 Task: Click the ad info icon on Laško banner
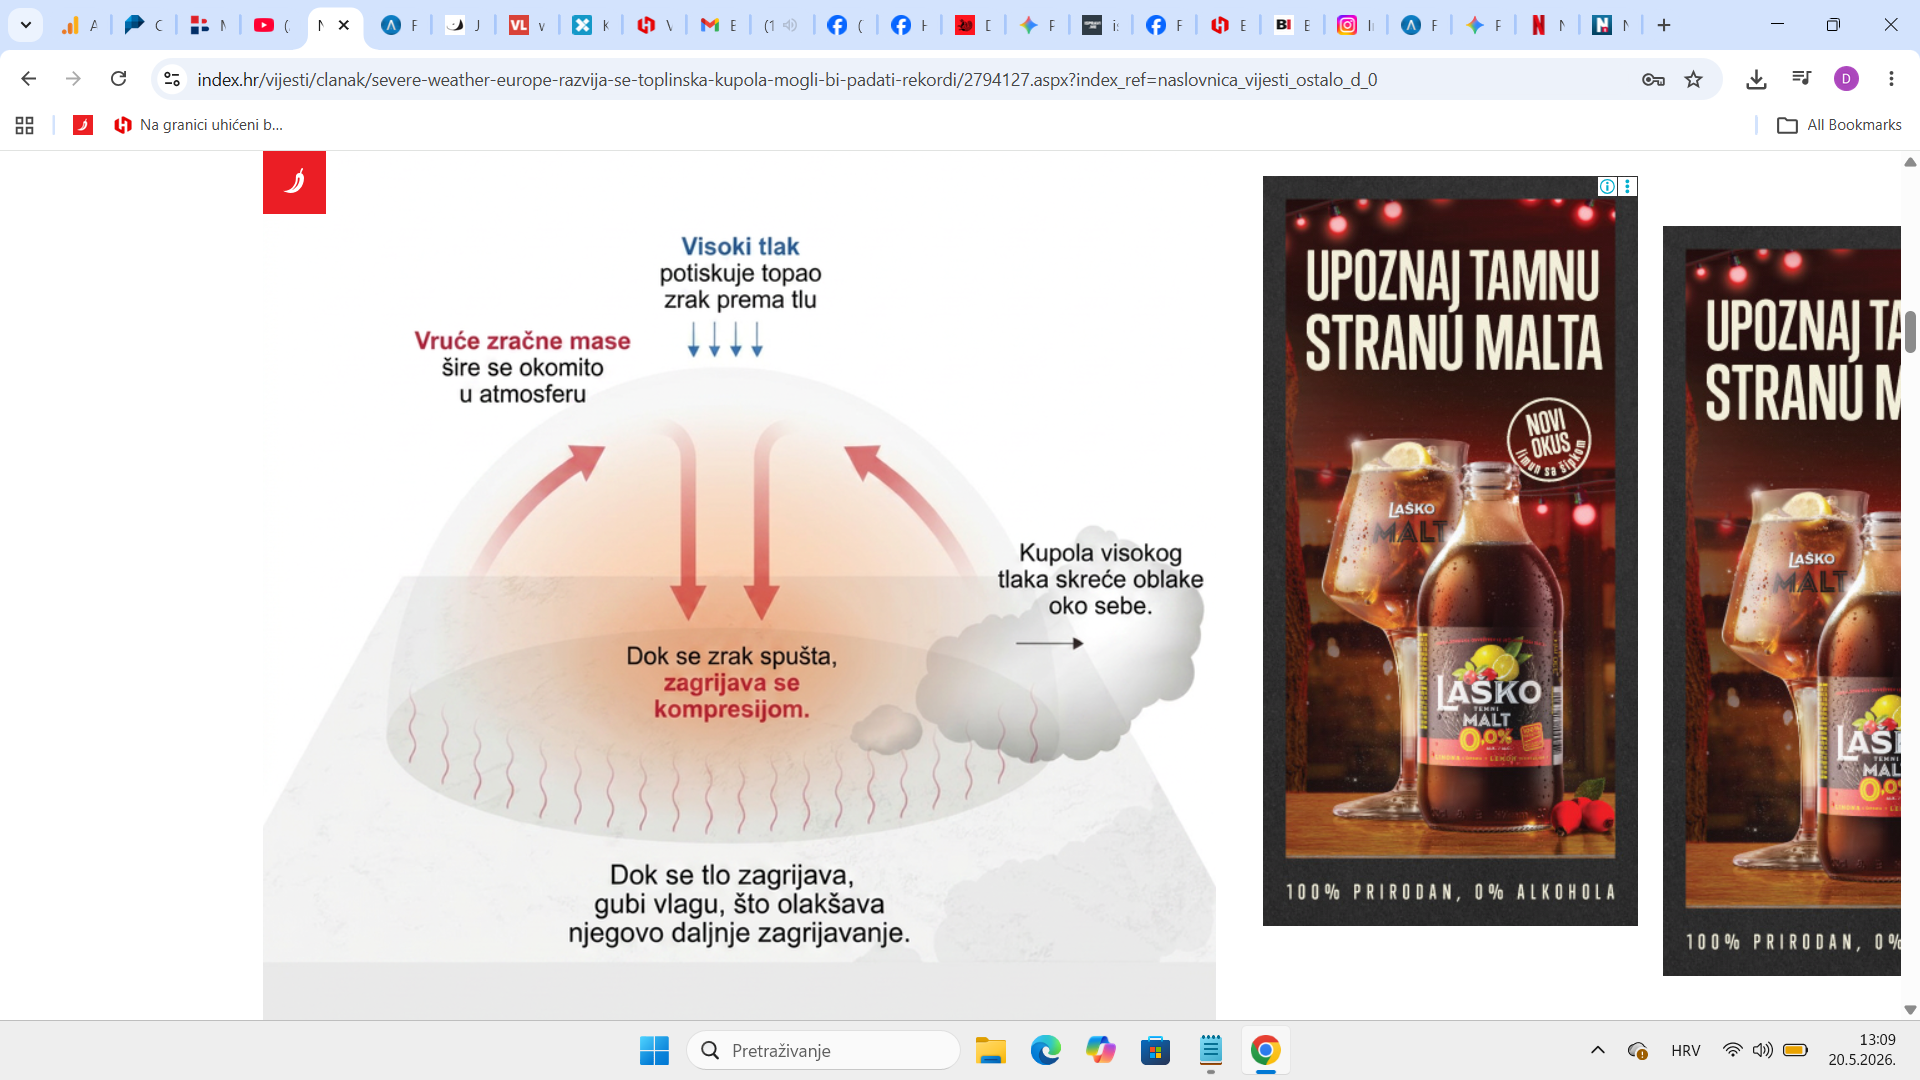pyautogui.click(x=1607, y=186)
